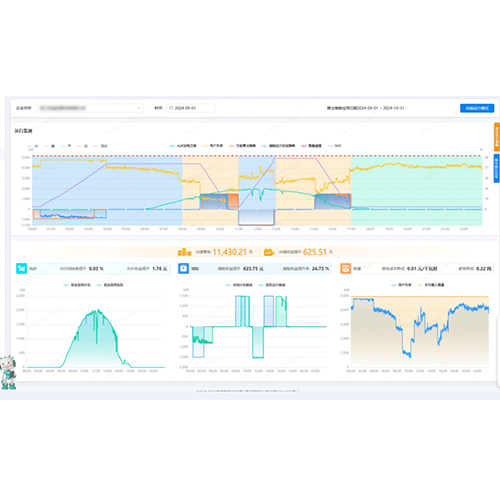
Task: Click the orange revenue-increase icon beside 625.51
Action: 269,252
